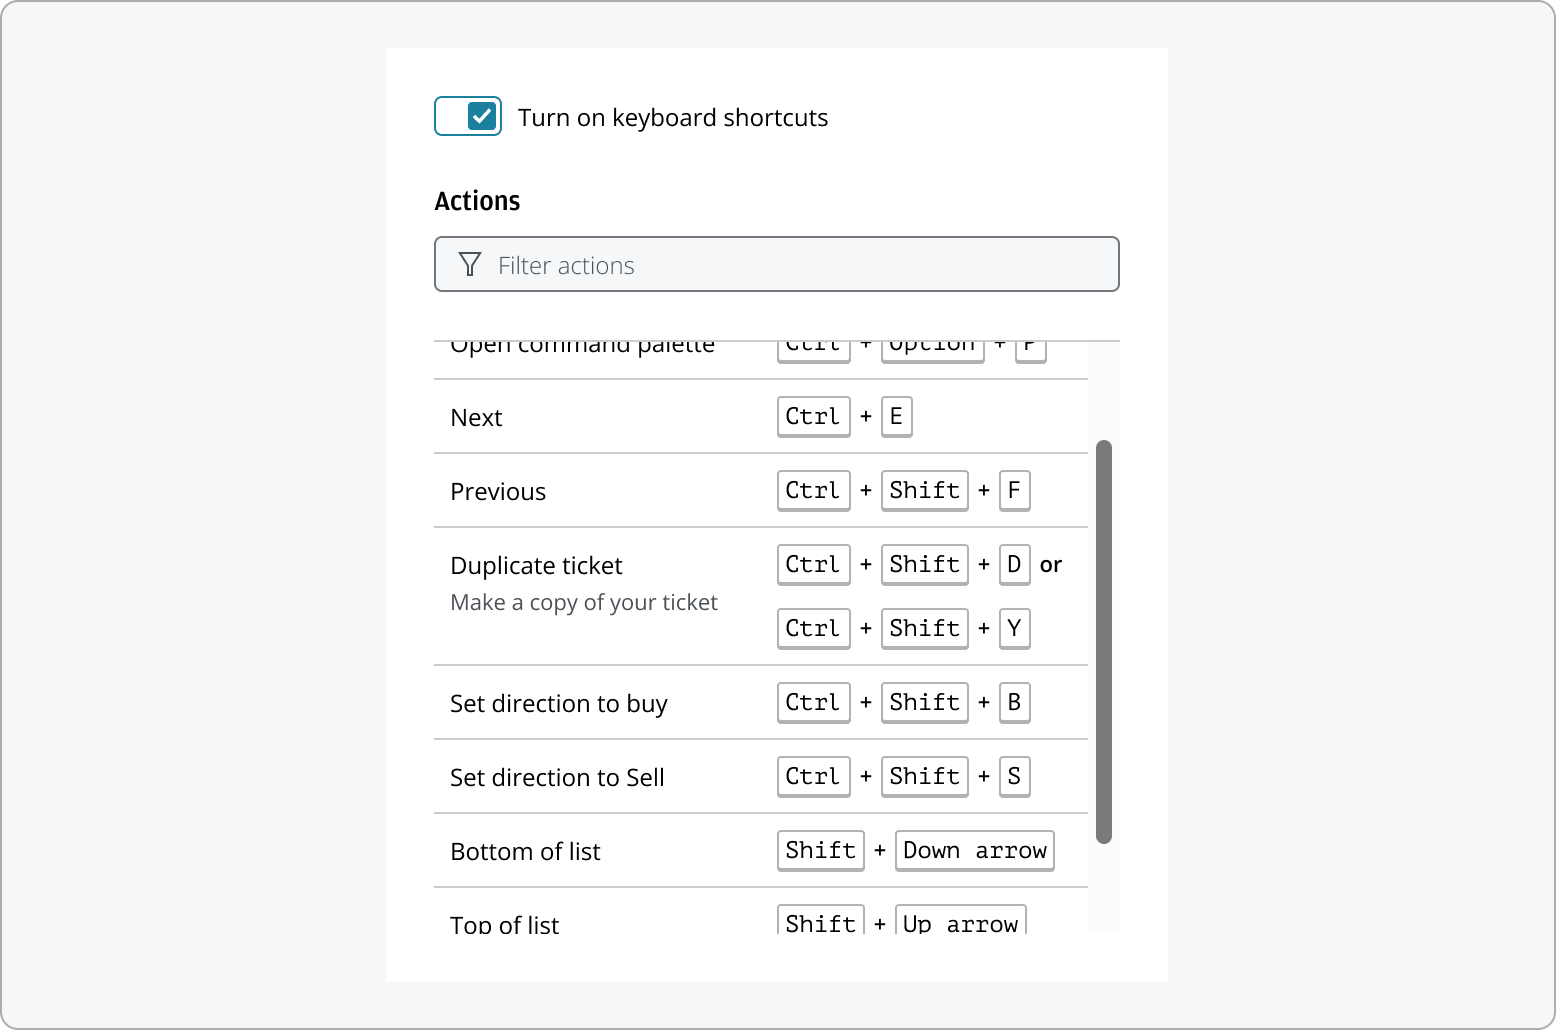Screen dimensions: 1556x1030
Task: Click the Set direction to Sell label
Action: [x=557, y=777]
